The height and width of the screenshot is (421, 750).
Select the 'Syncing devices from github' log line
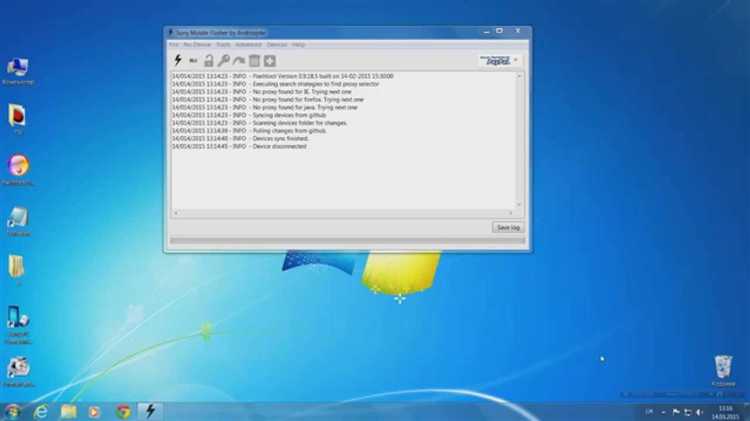[249, 115]
